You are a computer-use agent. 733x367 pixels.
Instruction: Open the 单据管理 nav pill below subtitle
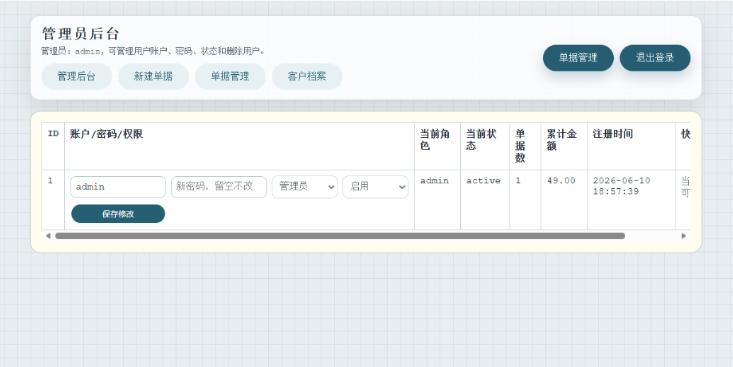point(230,76)
